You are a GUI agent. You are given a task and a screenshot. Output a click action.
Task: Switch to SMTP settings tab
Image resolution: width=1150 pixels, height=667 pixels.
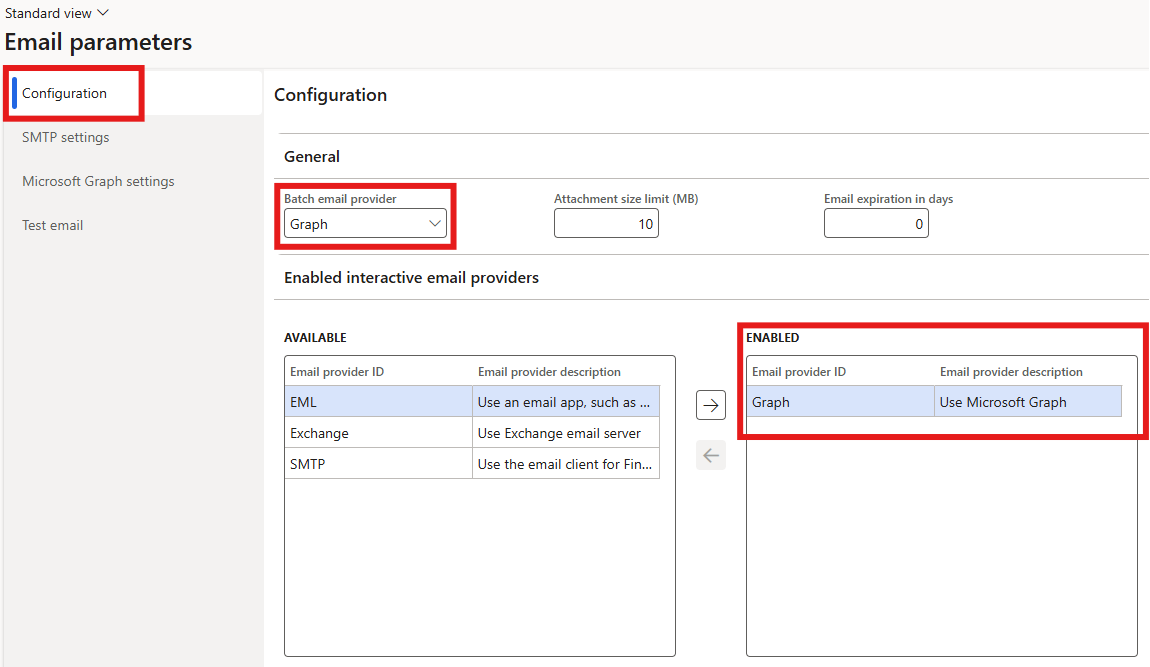(x=65, y=137)
